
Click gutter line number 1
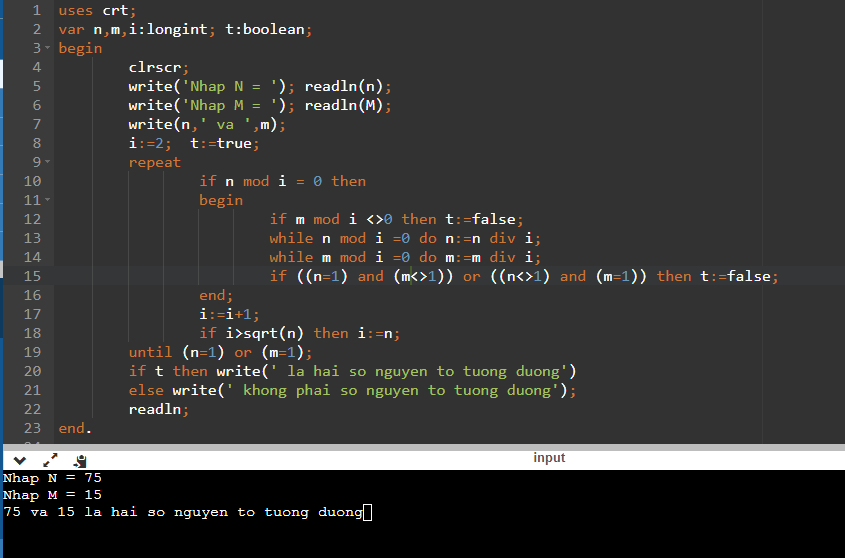click(36, 10)
